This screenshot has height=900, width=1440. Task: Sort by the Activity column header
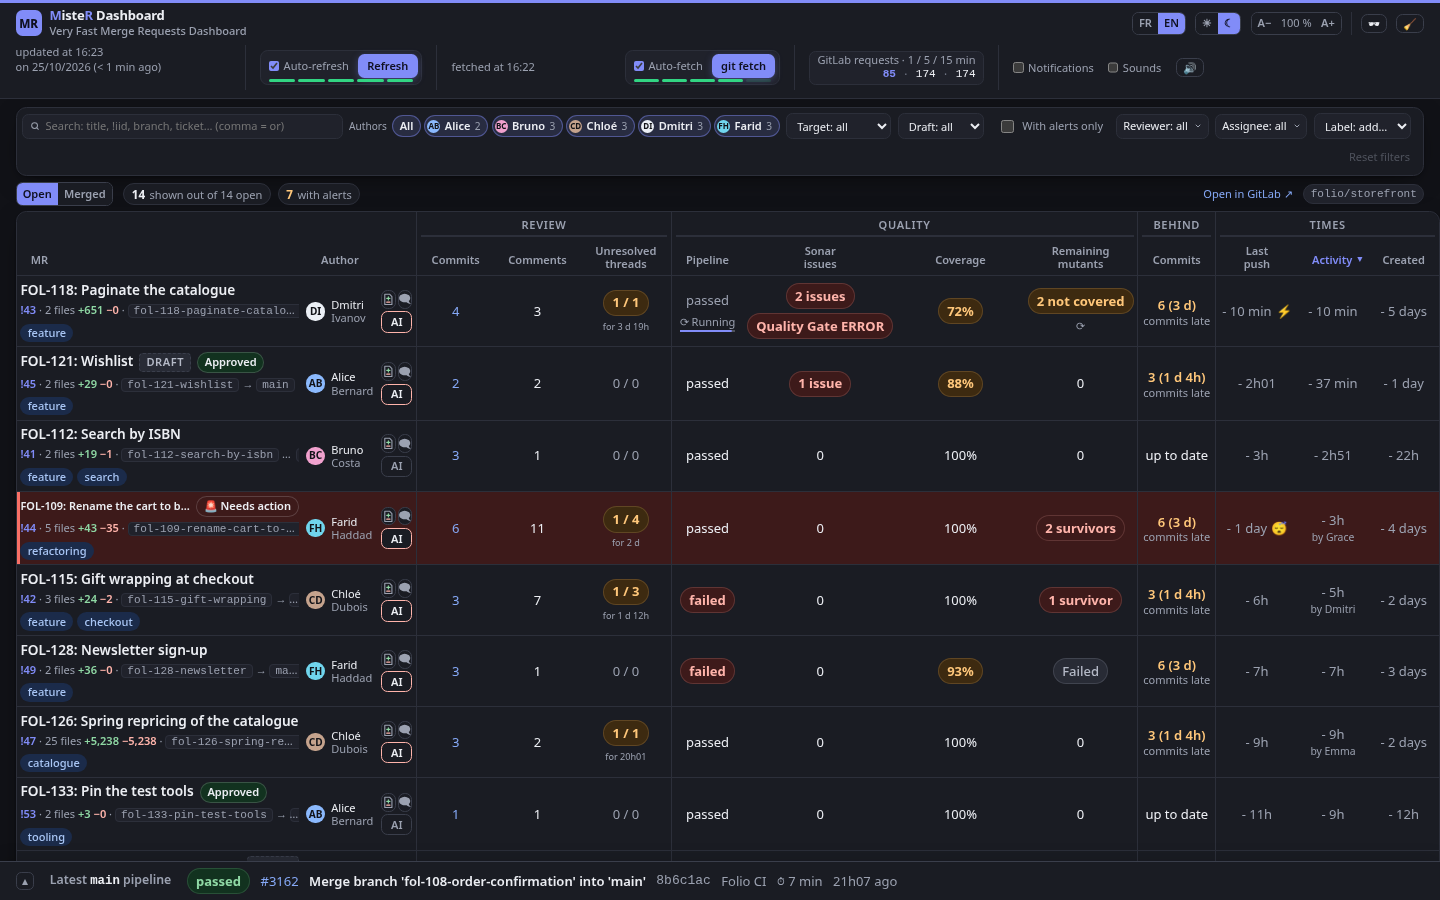[1337, 260]
